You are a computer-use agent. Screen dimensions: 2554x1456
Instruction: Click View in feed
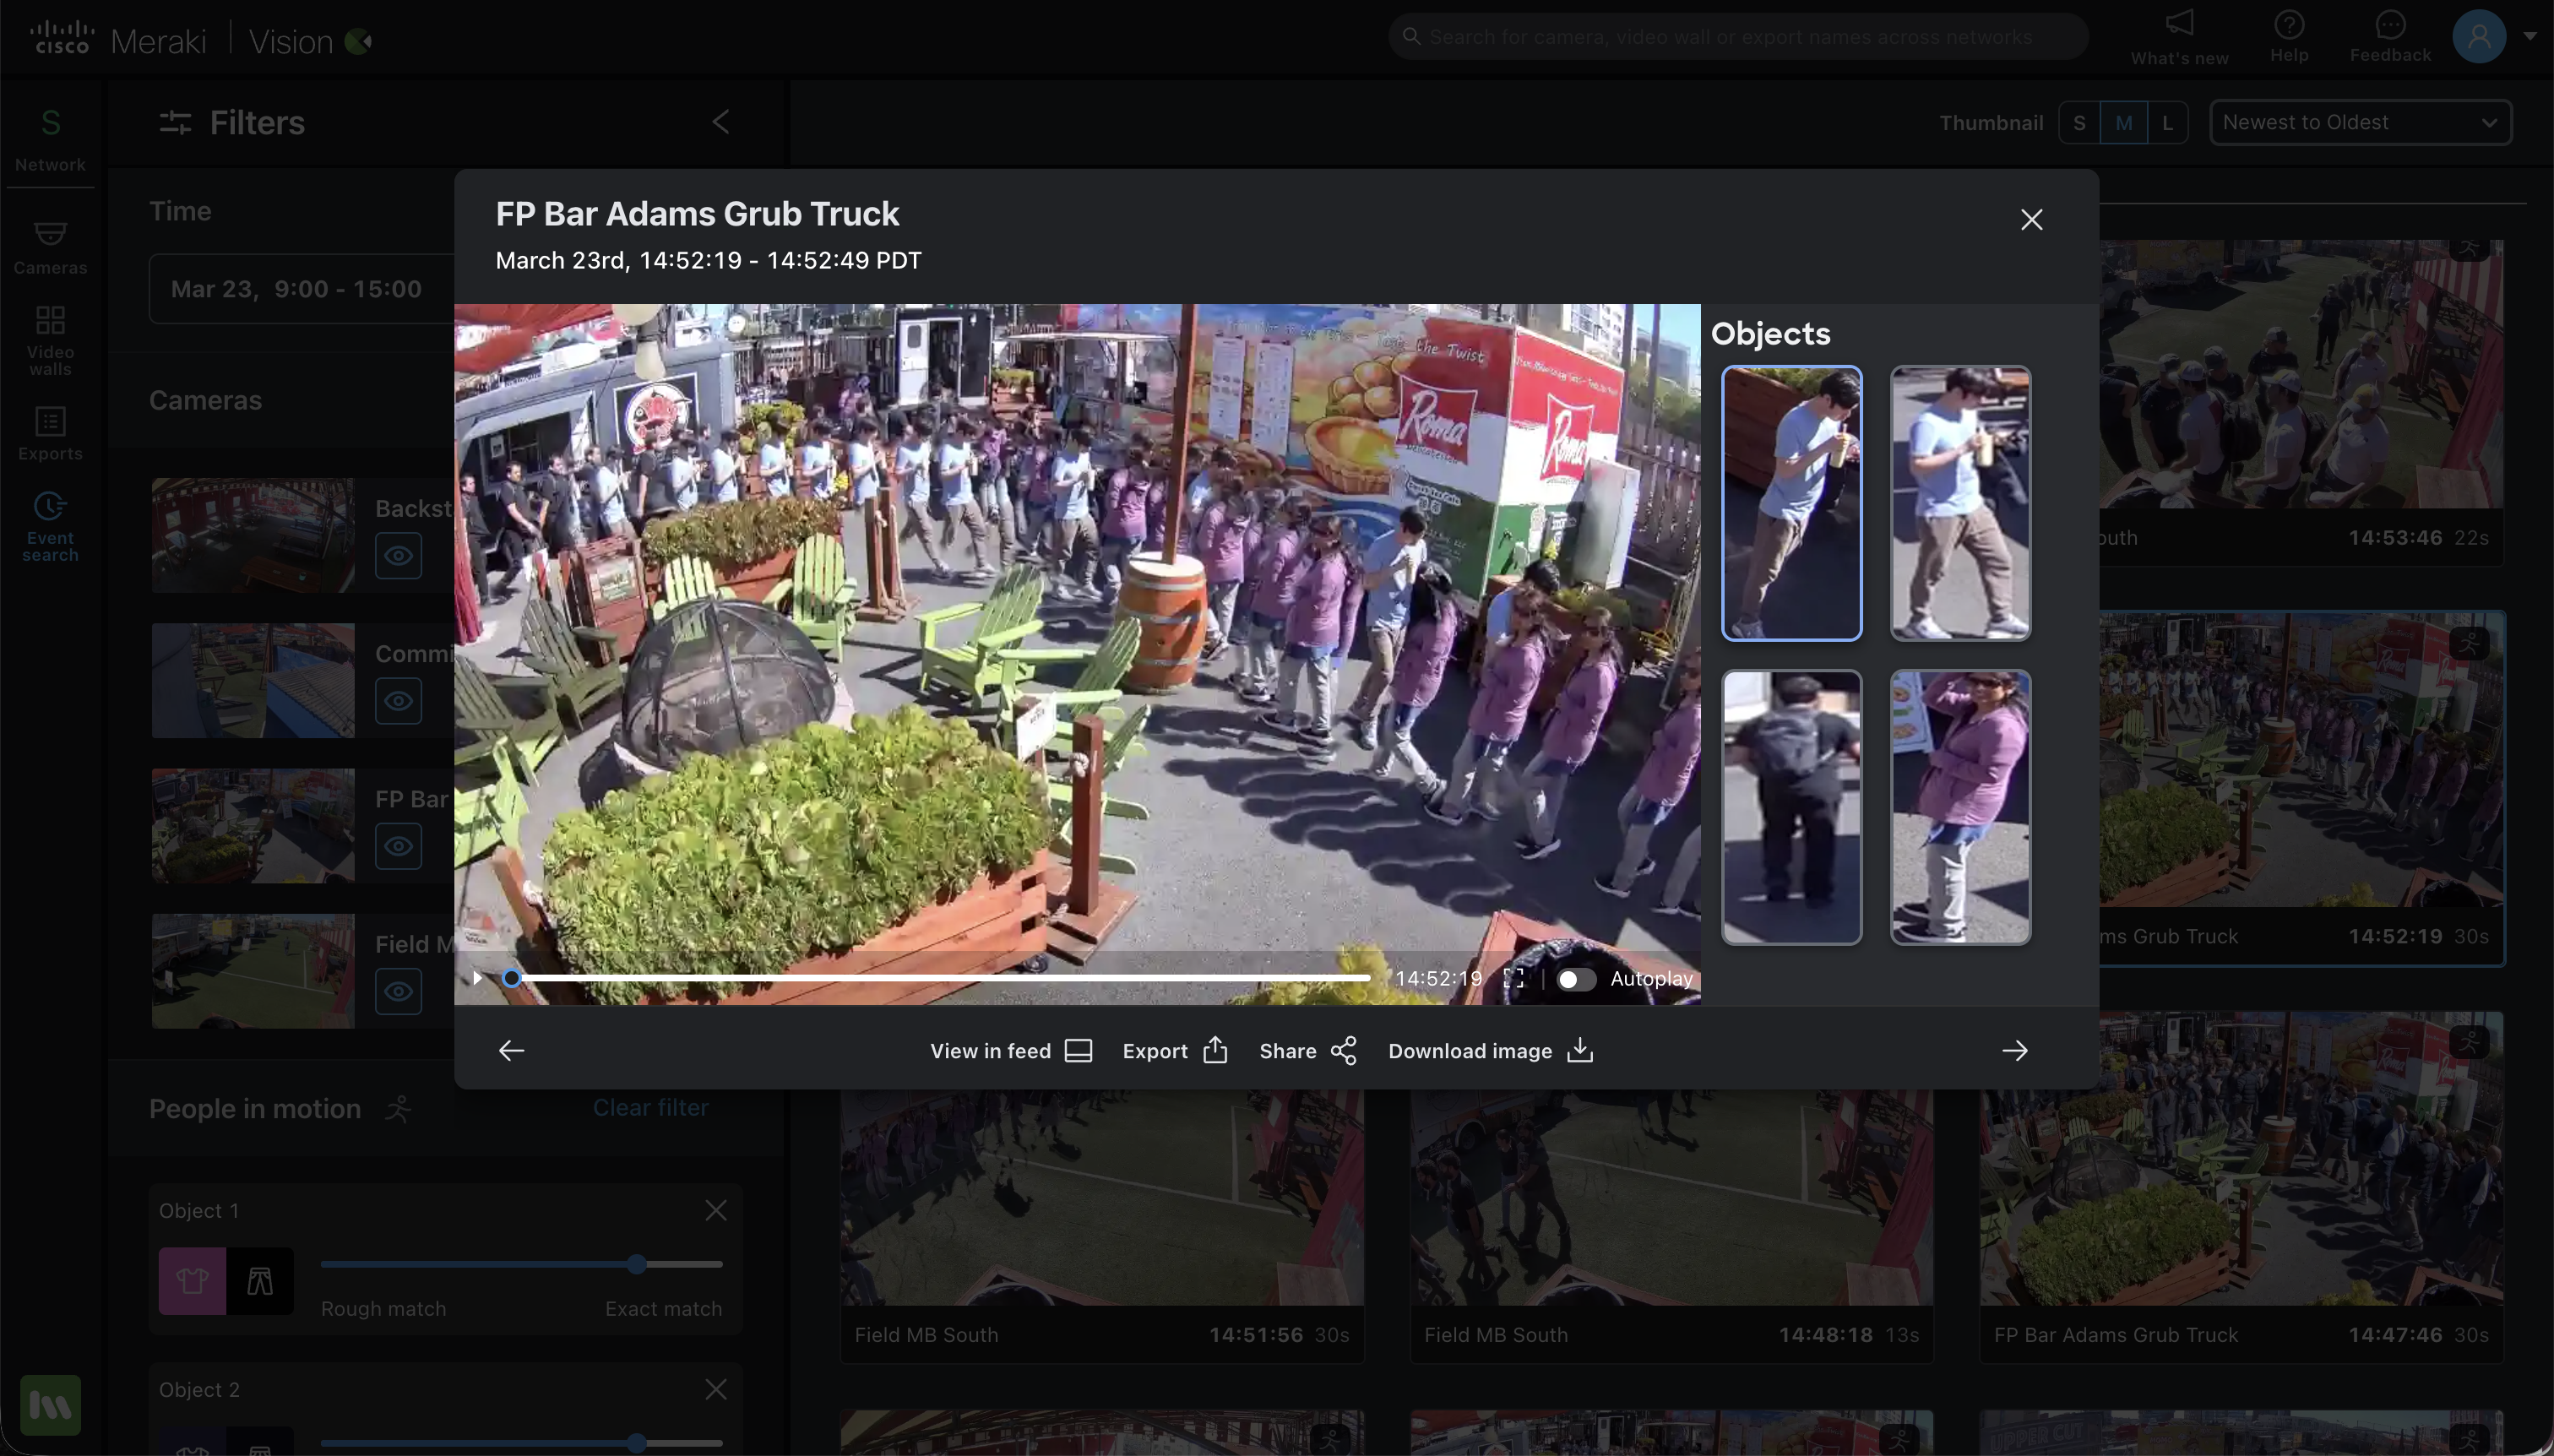(1010, 1050)
